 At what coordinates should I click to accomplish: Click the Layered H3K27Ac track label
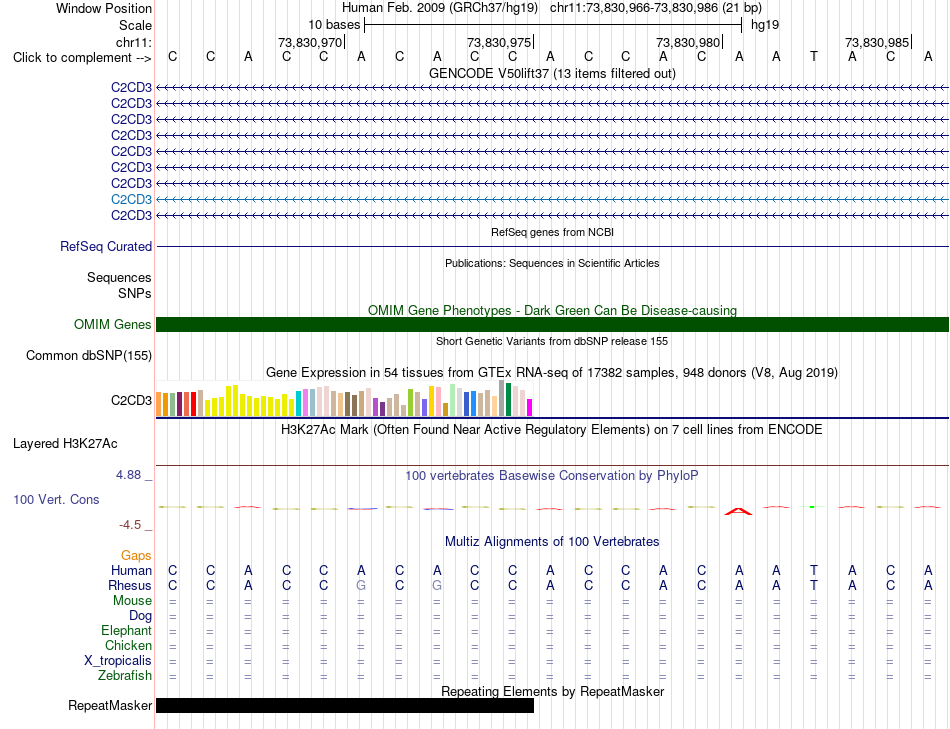pos(65,444)
